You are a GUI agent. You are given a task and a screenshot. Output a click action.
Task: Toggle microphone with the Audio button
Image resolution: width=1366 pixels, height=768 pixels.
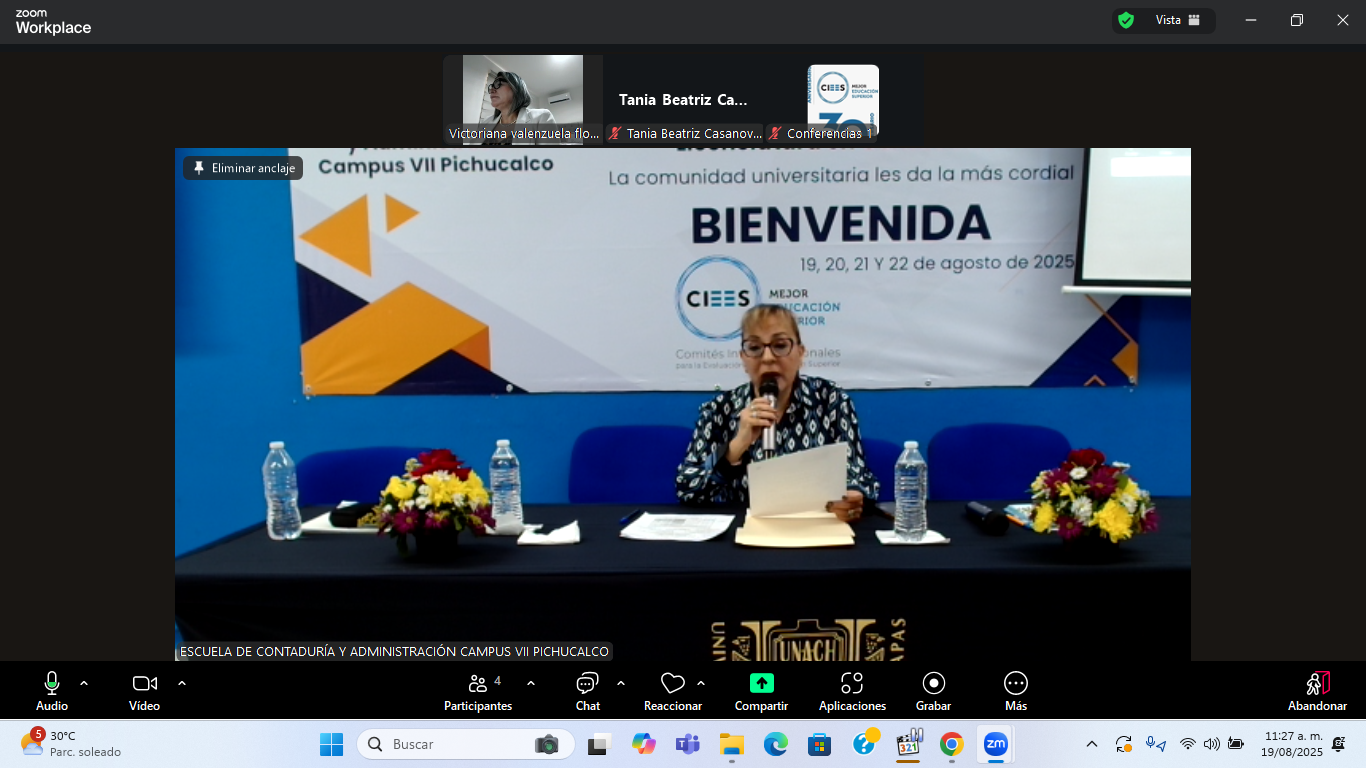coord(52,690)
